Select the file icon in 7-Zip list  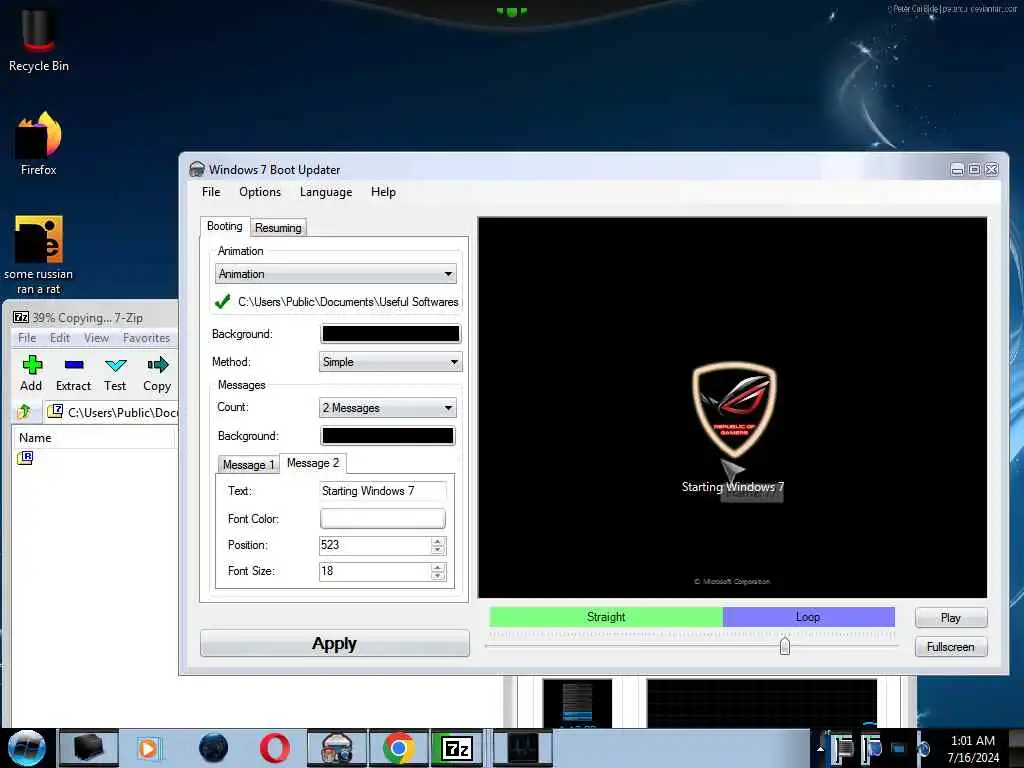click(x=25, y=458)
